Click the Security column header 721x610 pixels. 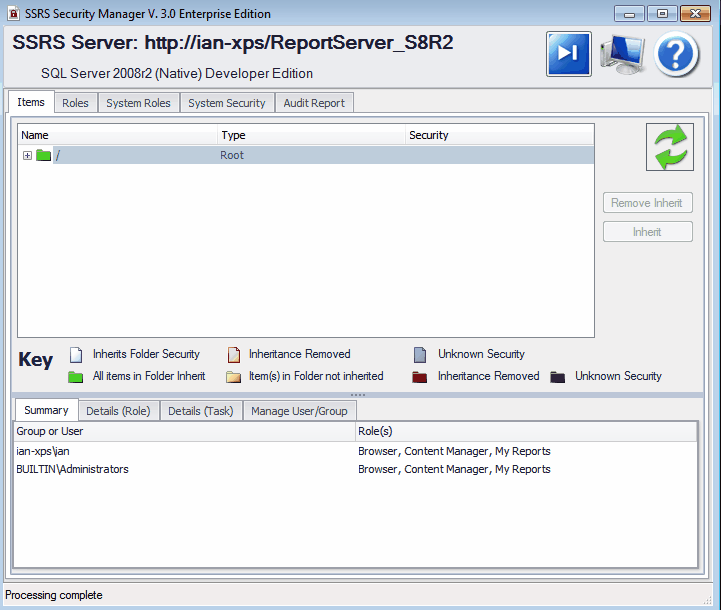[499, 135]
